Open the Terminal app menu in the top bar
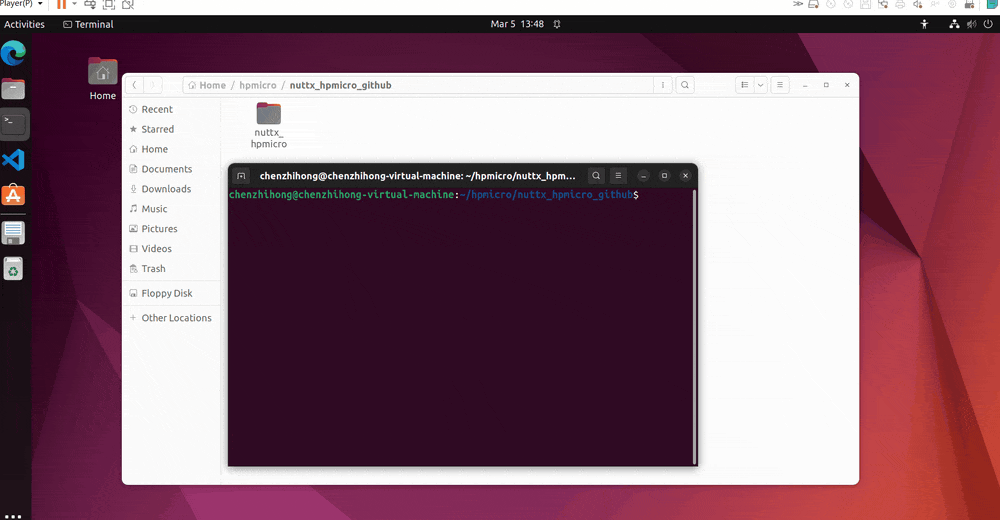The width and height of the screenshot is (1000, 520). (88, 24)
